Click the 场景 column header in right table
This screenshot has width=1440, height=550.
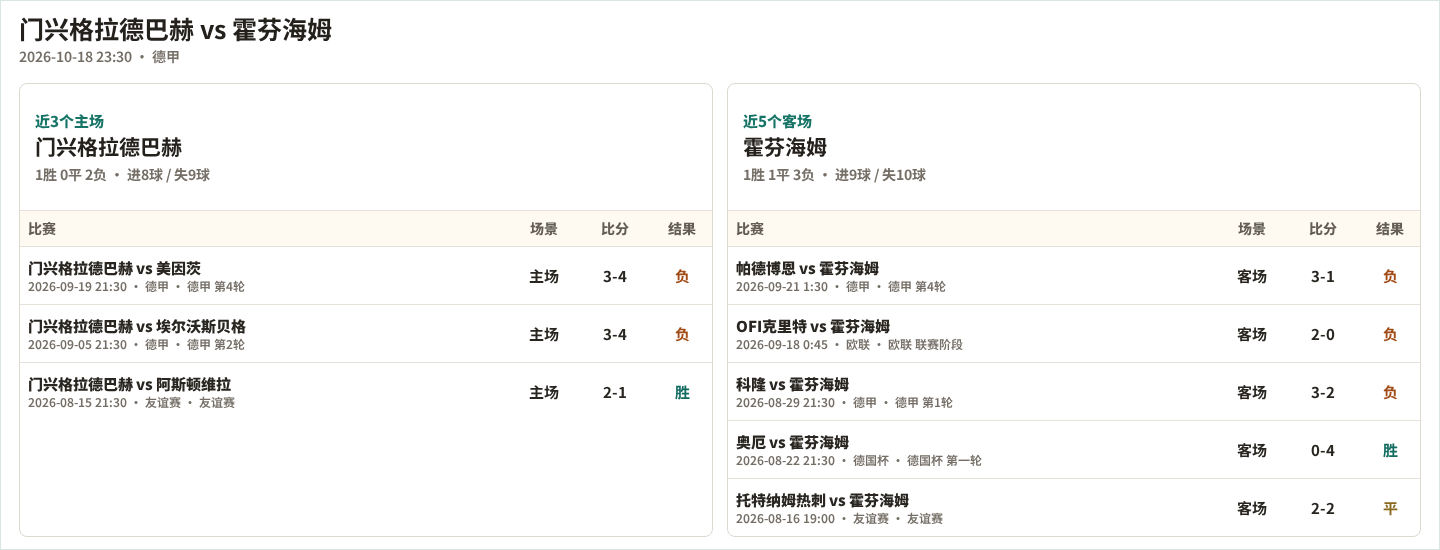point(1252,229)
